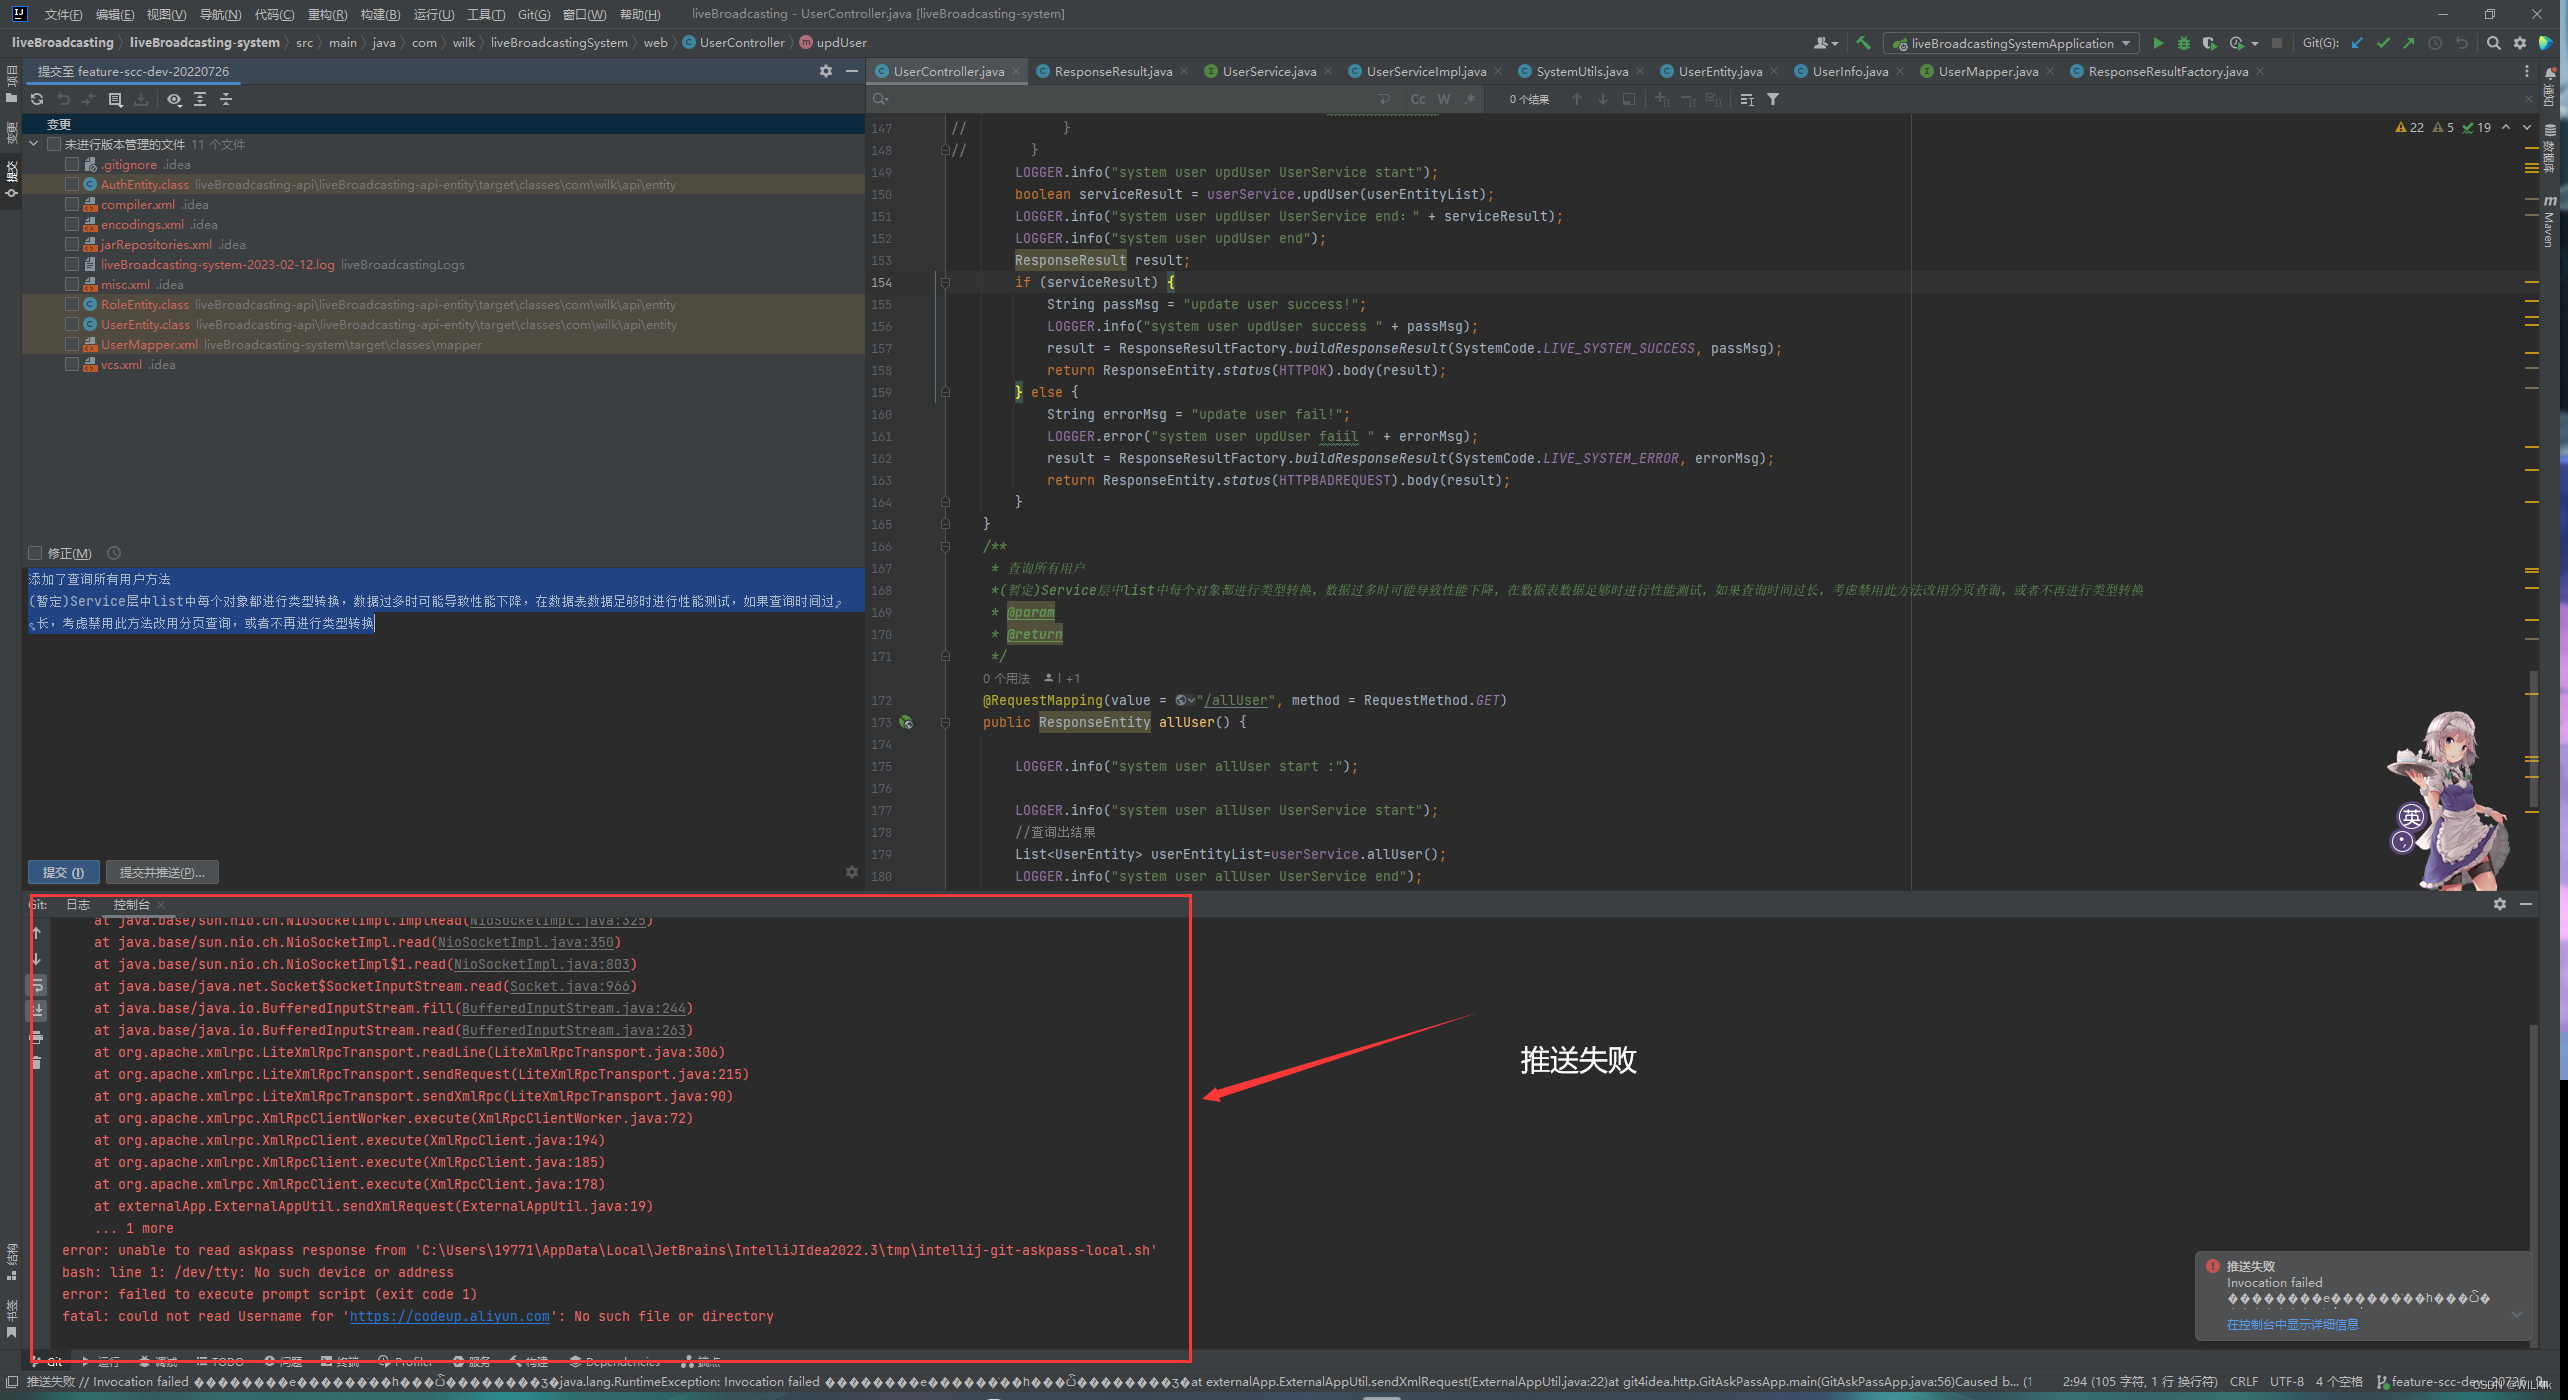The width and height of the screenshot is (2568, 1400).
Task: Check the 未进行版本管理的文件 group checkbox
Action: (55, 143)
